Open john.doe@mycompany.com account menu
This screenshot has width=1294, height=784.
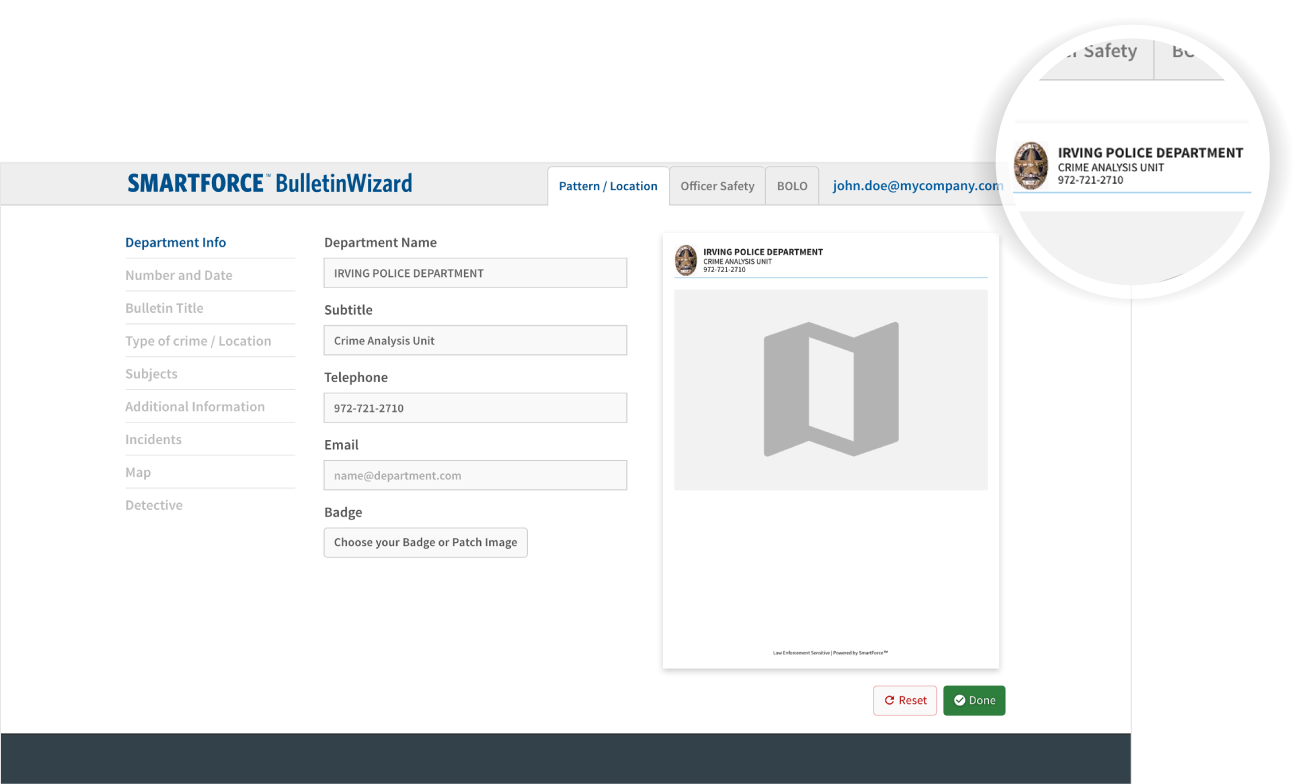[917, 186]
